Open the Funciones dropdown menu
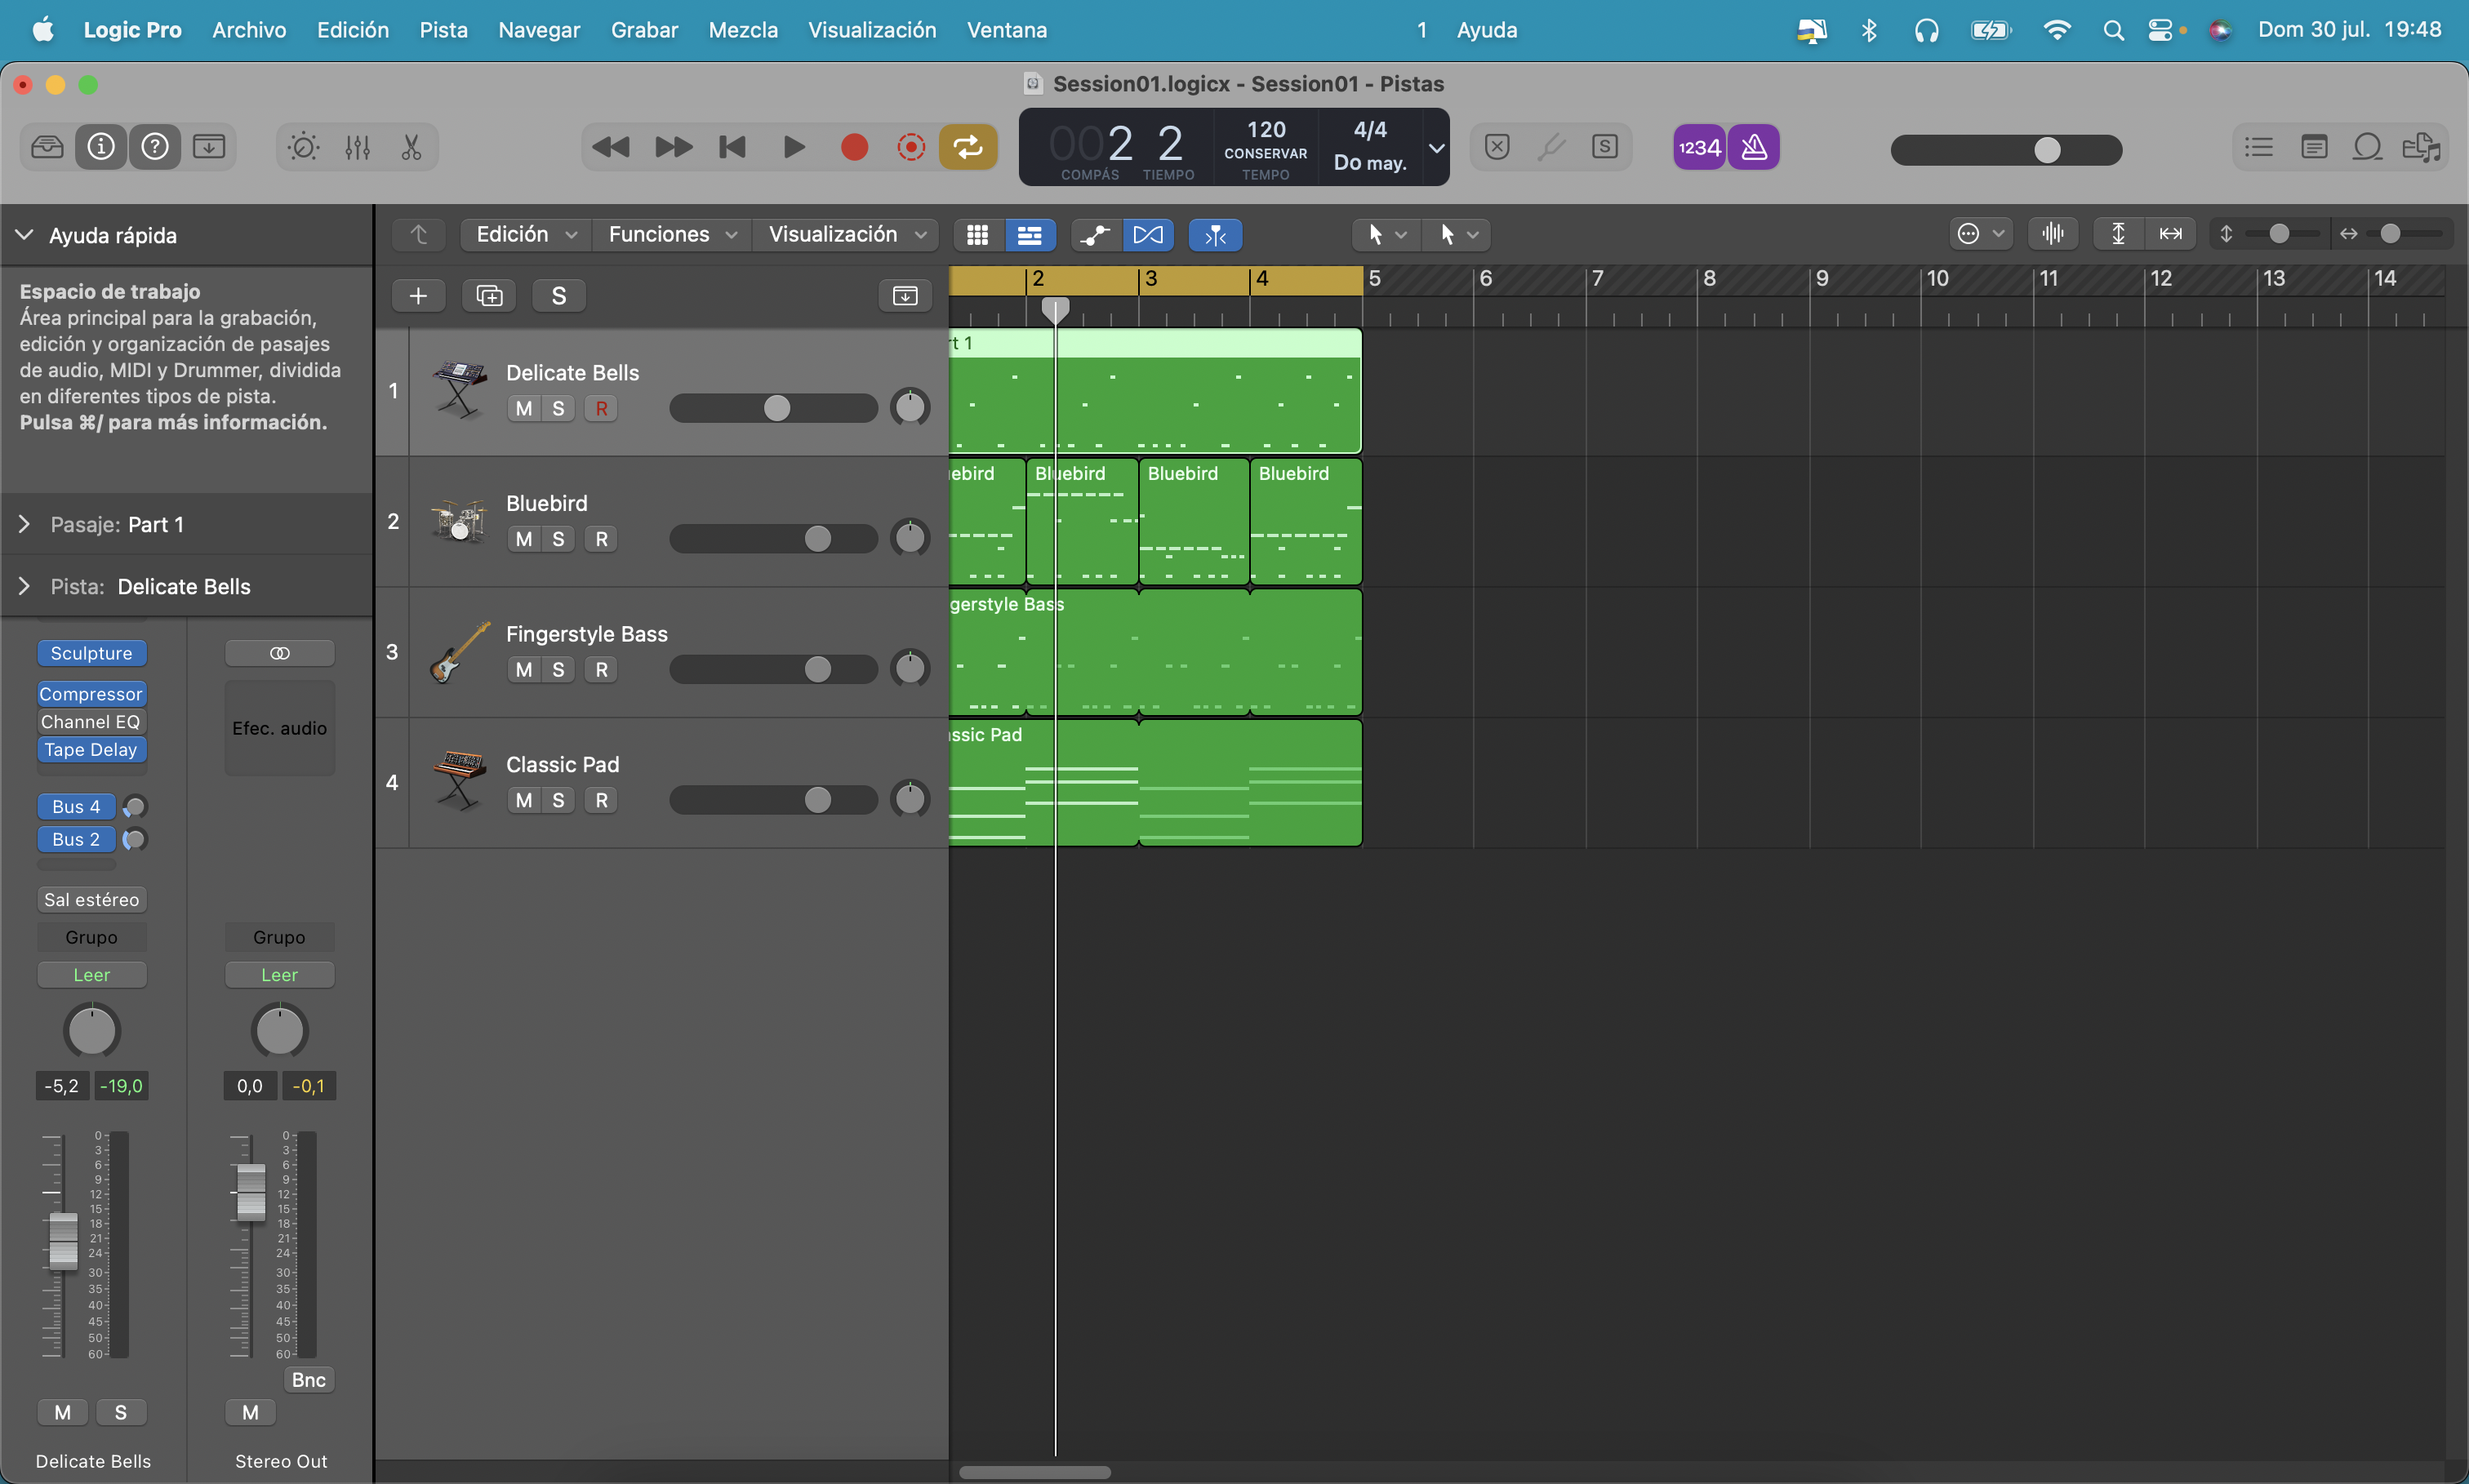This screenshot has height=1484, width=2469. [672, 235]
